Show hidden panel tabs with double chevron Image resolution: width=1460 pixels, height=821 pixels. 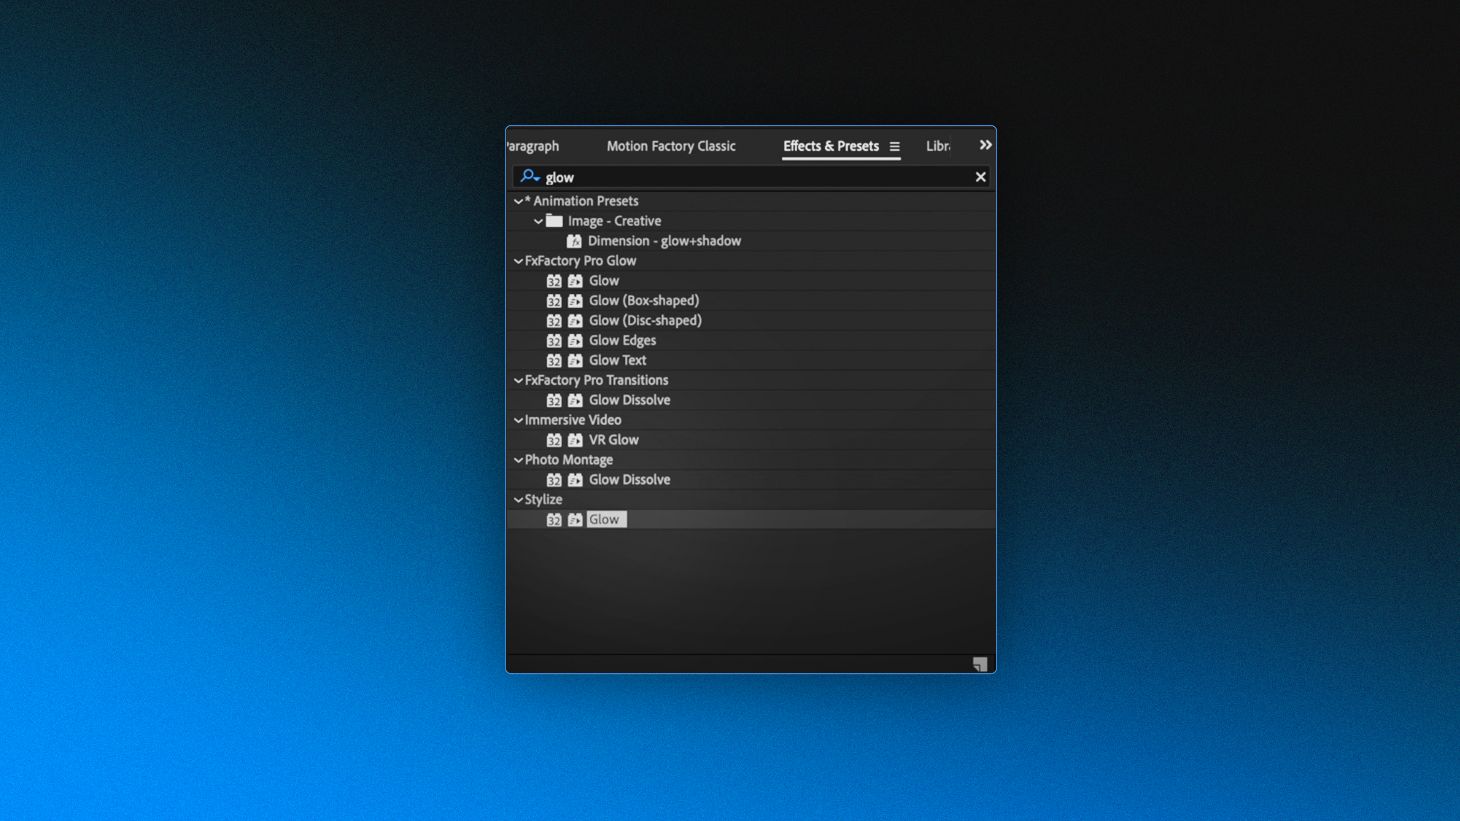pos(985,145)
